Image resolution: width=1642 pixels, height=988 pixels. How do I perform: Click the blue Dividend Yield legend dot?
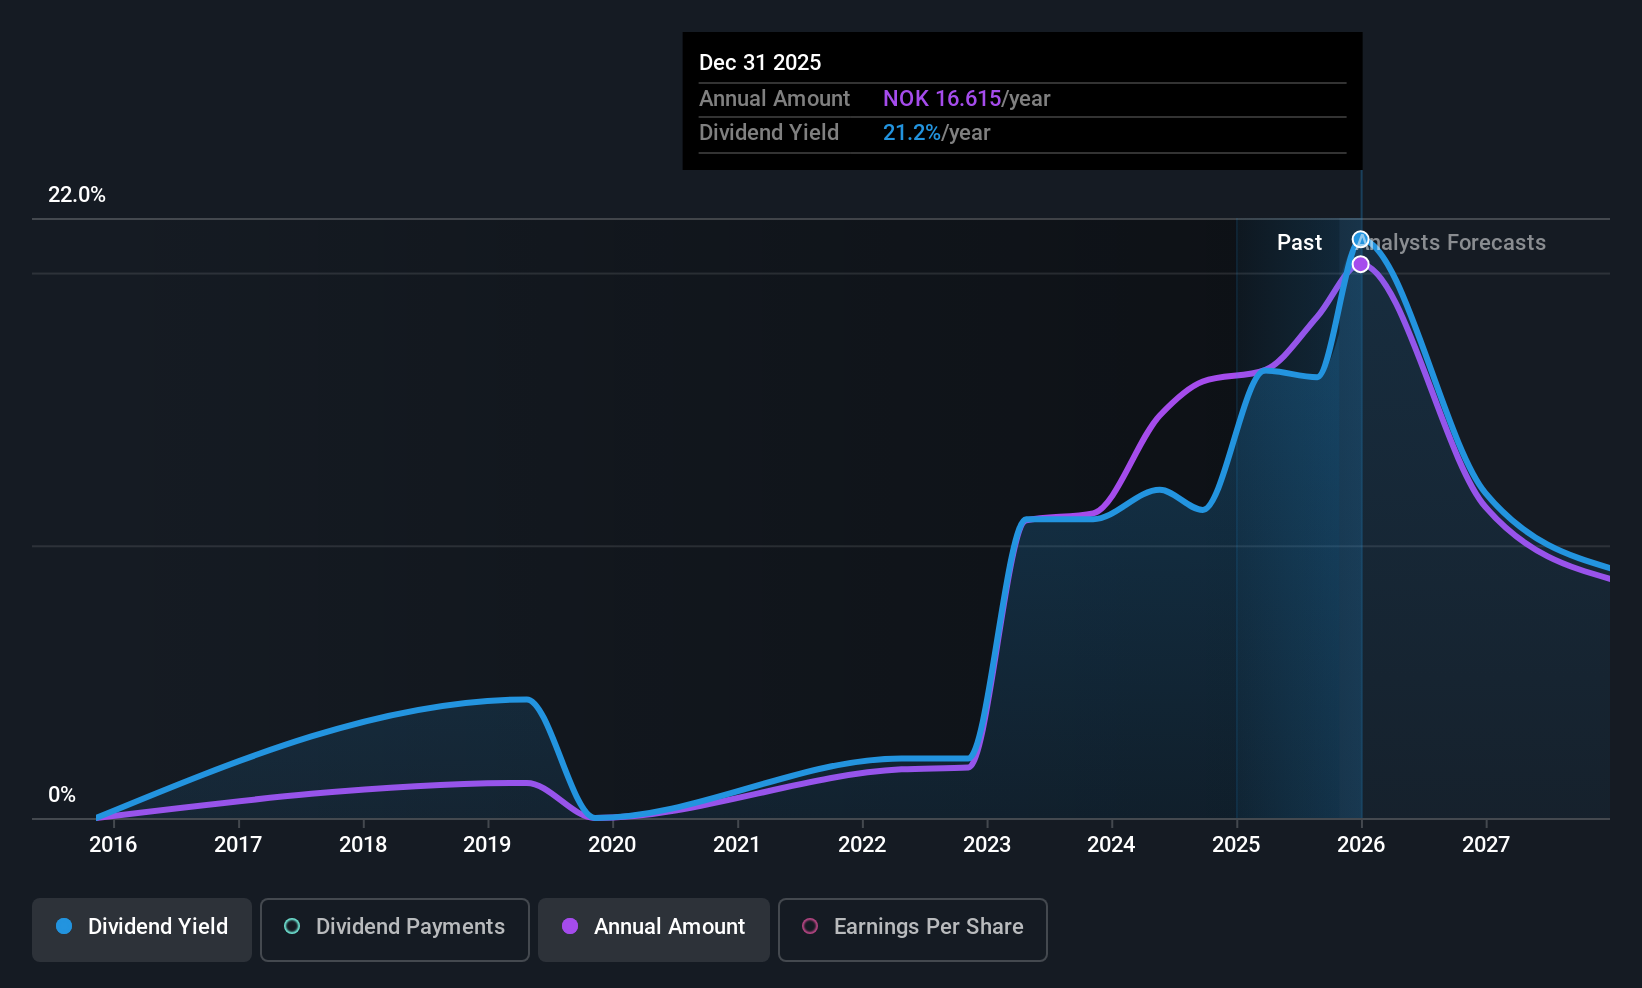[63, 927]
